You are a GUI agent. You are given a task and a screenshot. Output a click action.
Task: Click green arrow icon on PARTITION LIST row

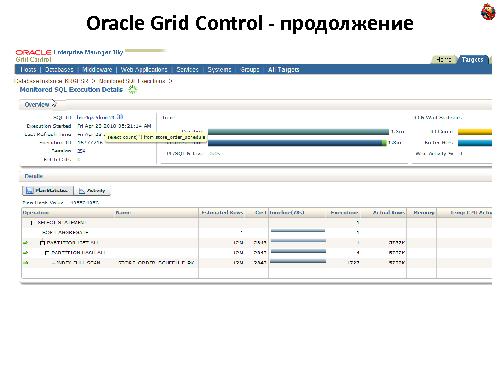25,243
